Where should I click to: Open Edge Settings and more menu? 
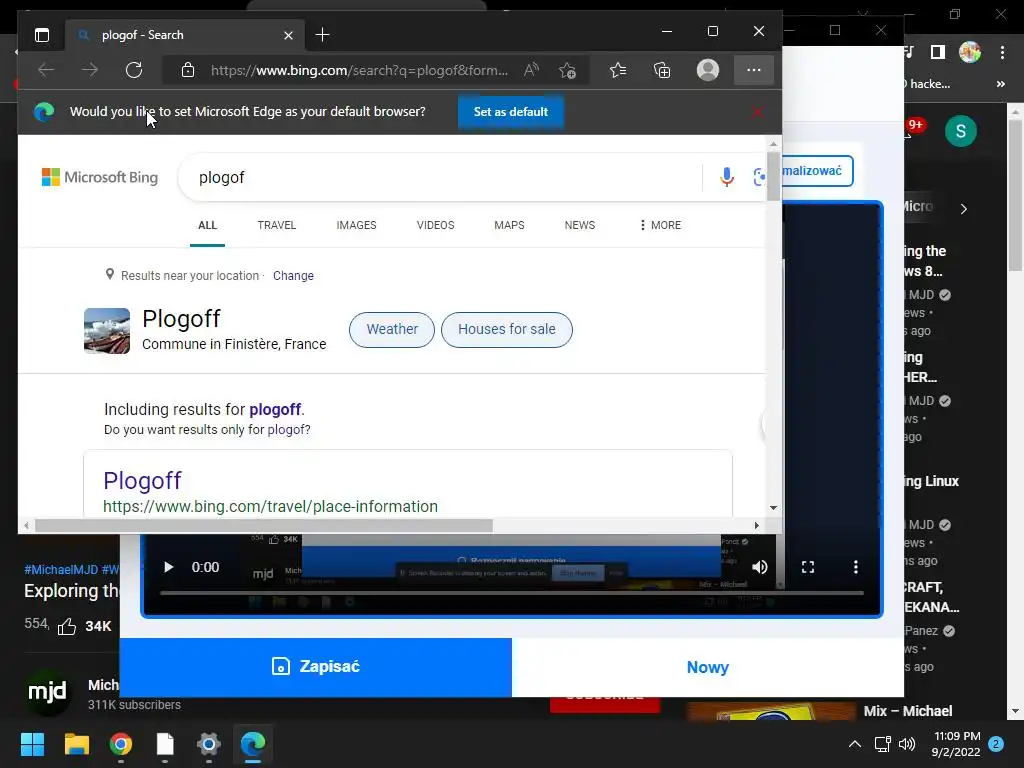[754, 70]
